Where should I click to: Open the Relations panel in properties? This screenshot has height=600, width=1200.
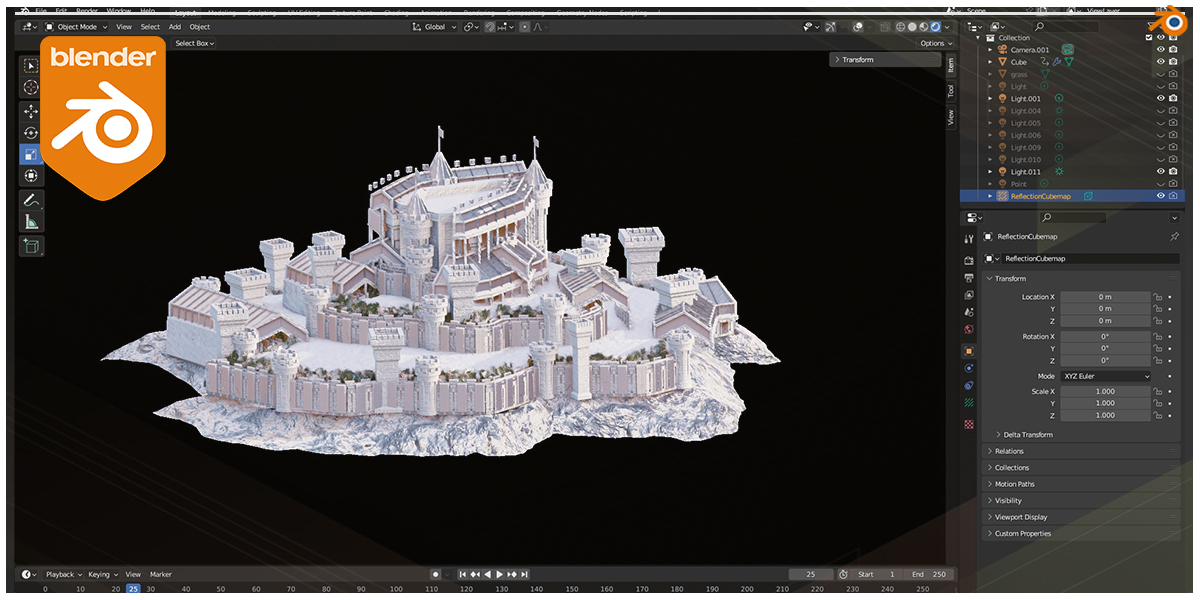1010,451
